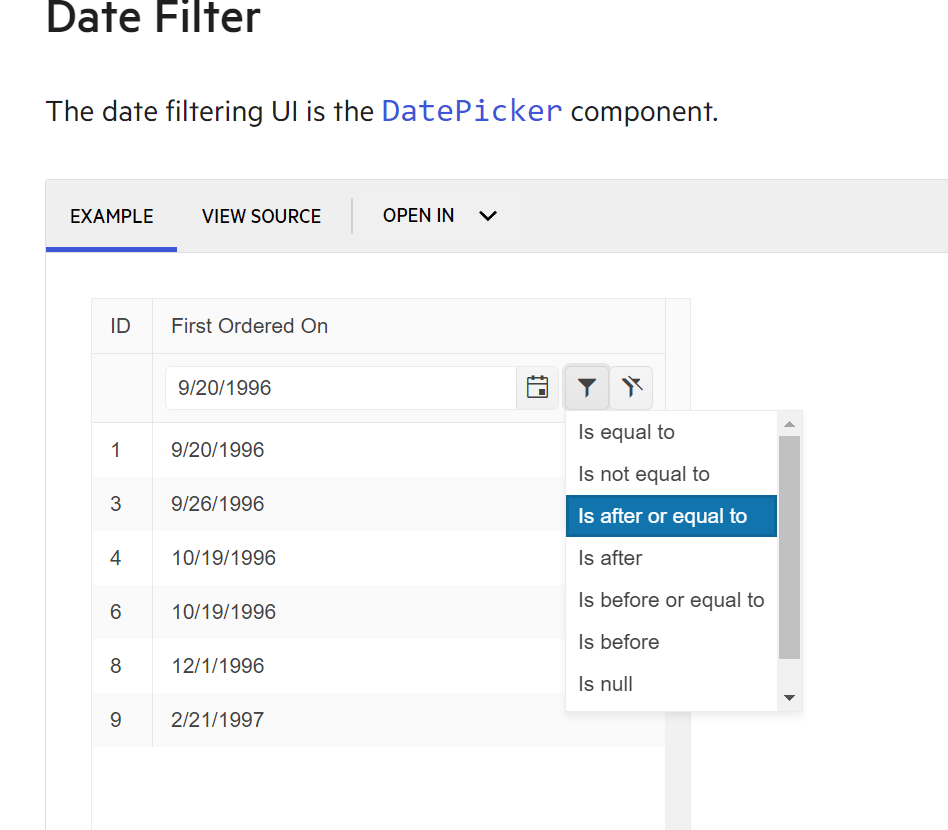948x830 pixels.
Task: Choose 'Is not equal to' from the list
Action: coord(644,474)
